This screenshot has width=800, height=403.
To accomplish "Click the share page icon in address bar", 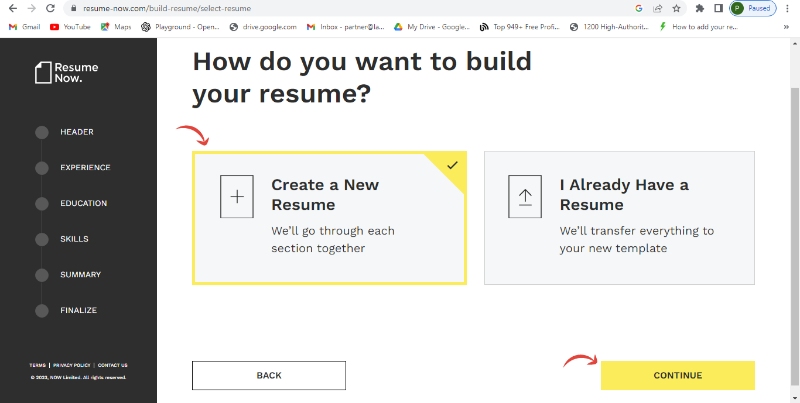I will 657,8.
